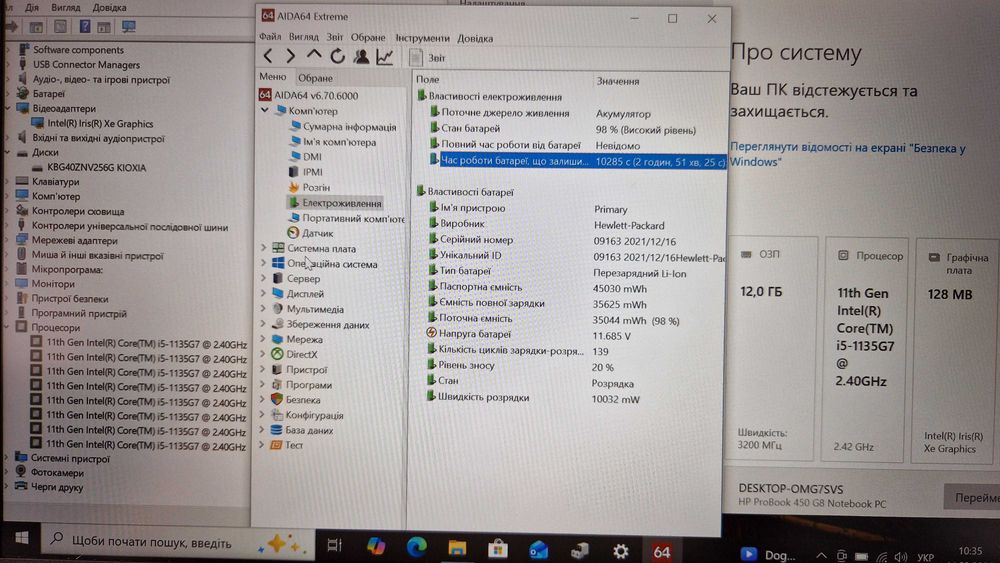
Task: Open the Windows Security details link
Action: pos(848,154)
